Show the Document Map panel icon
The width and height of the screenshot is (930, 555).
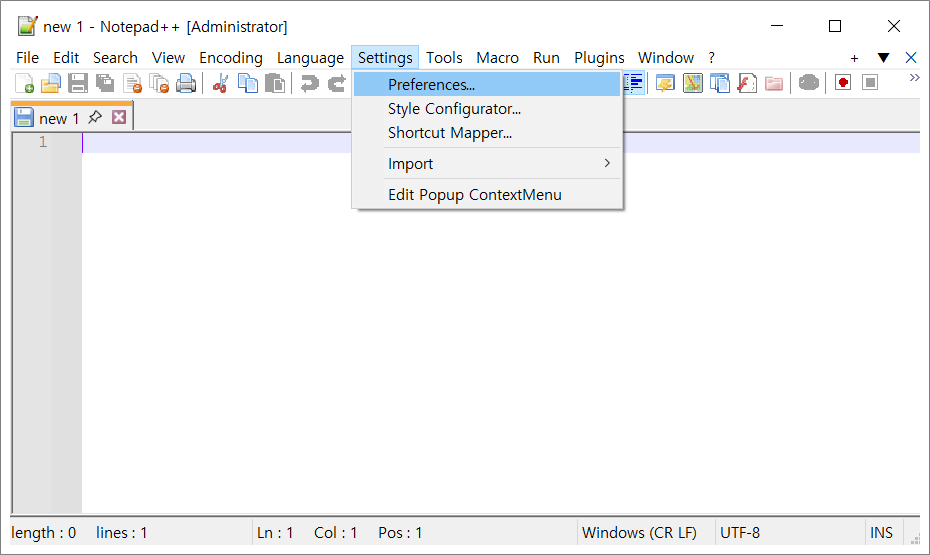point(693,83)
